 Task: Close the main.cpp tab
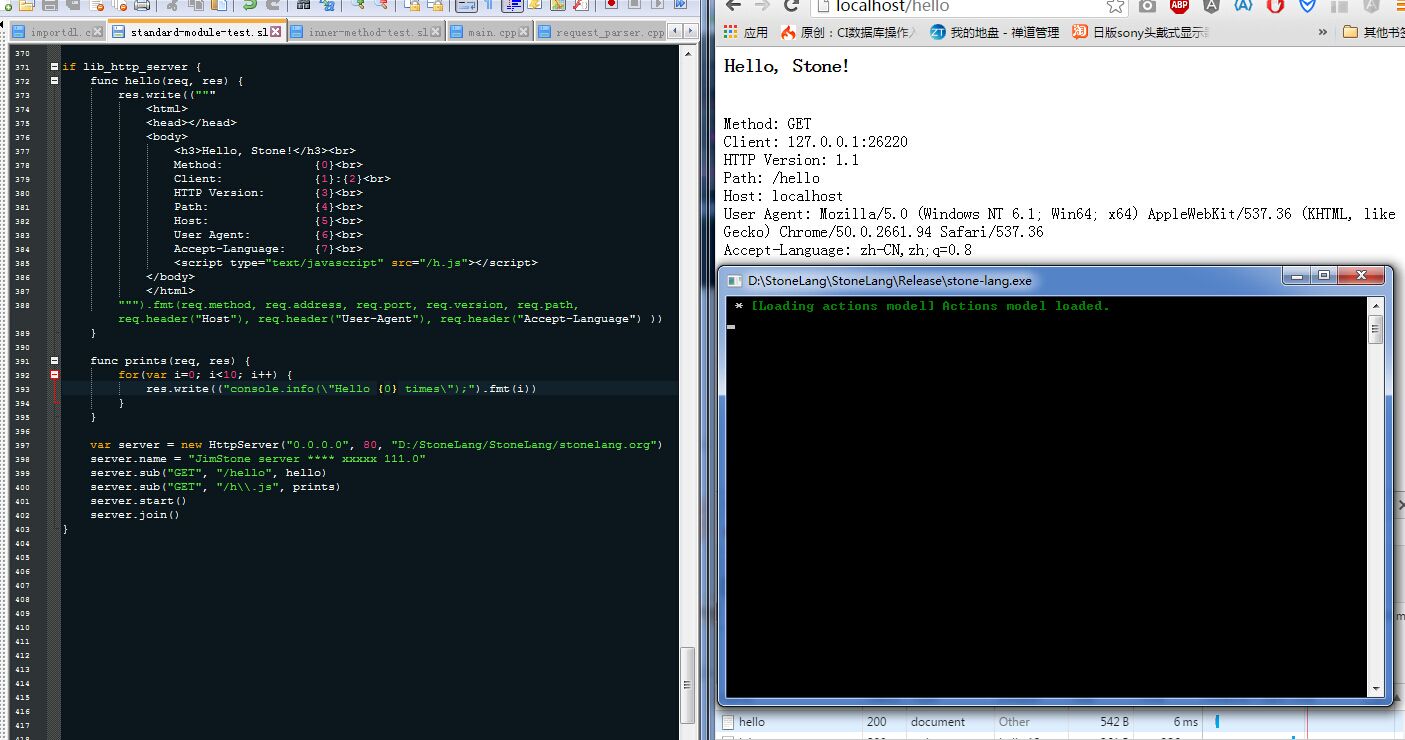524,32
